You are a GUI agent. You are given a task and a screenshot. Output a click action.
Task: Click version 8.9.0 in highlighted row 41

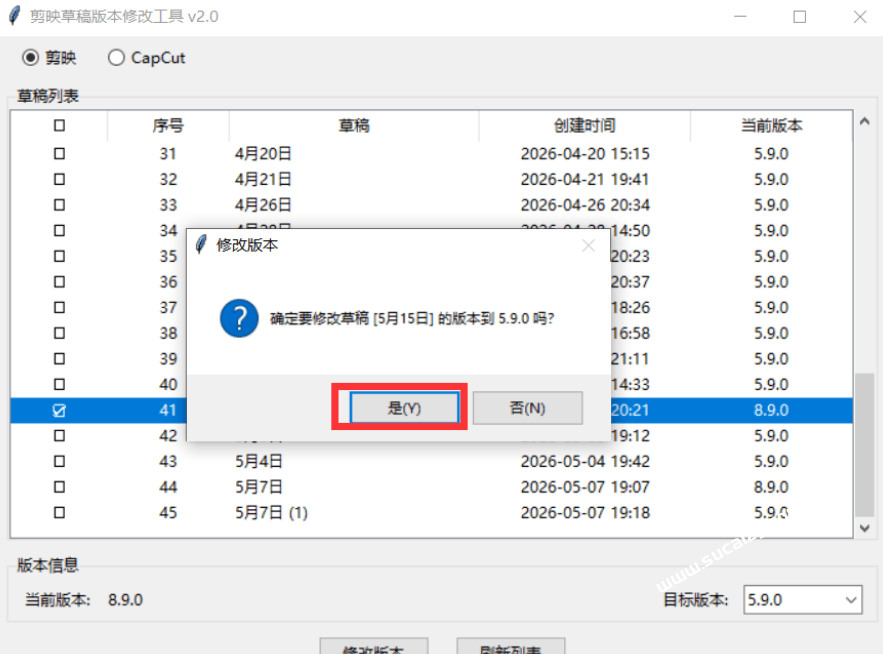pyautogui.click(x=771, y=410)
